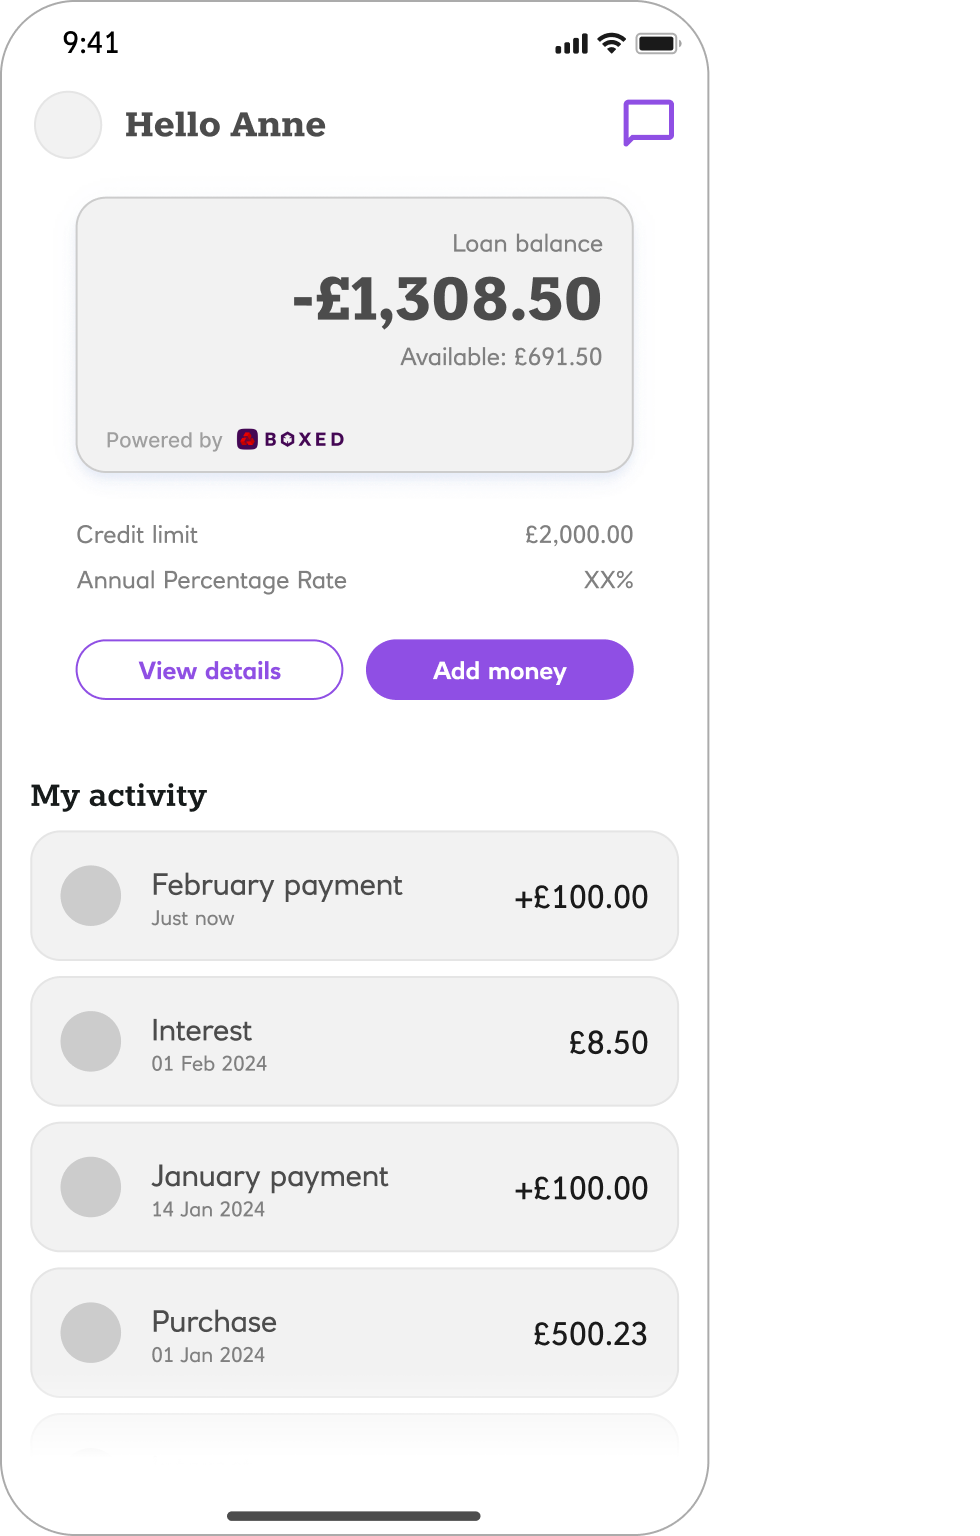Tap the home indicator bar
This screenshot has height=1536, width=980.
click(x=354, y=1514)
